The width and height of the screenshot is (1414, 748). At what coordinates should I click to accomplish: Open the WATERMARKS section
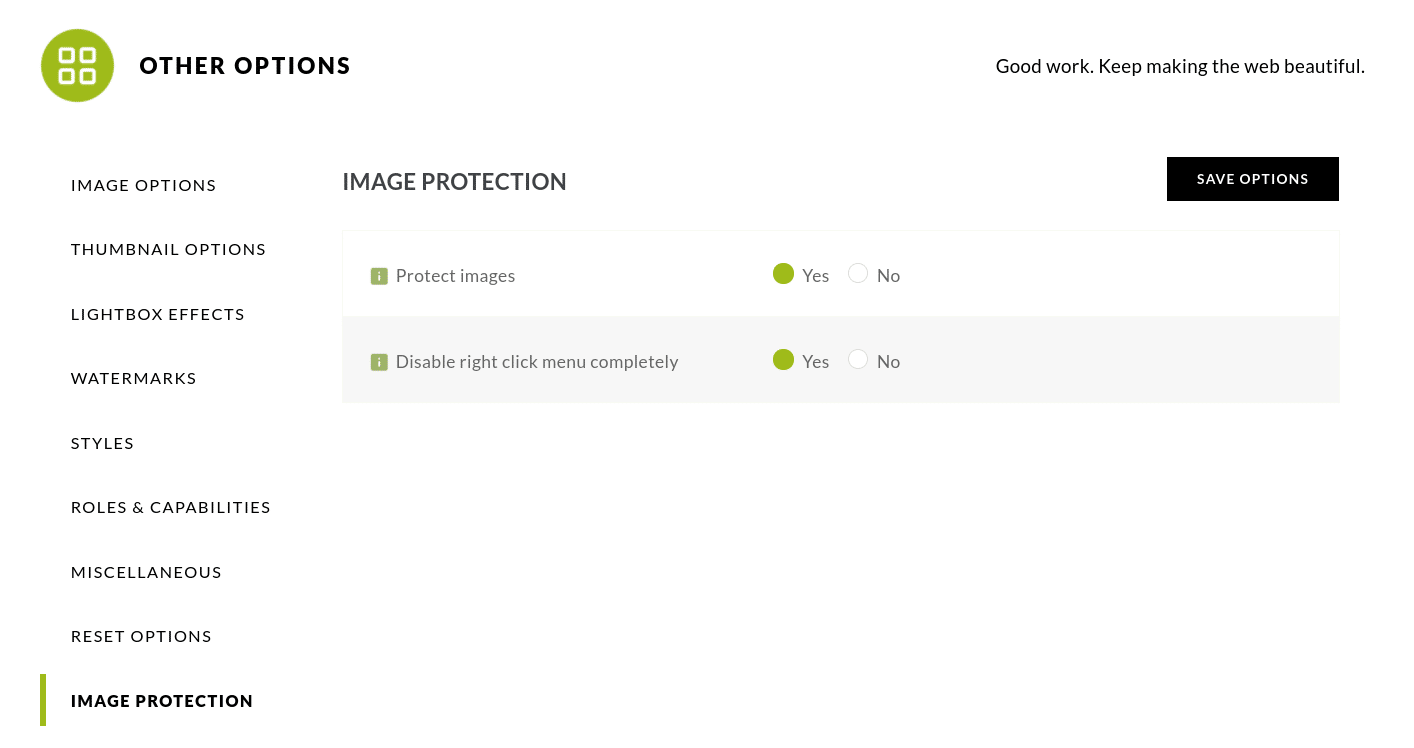click(x=133, y=378)
